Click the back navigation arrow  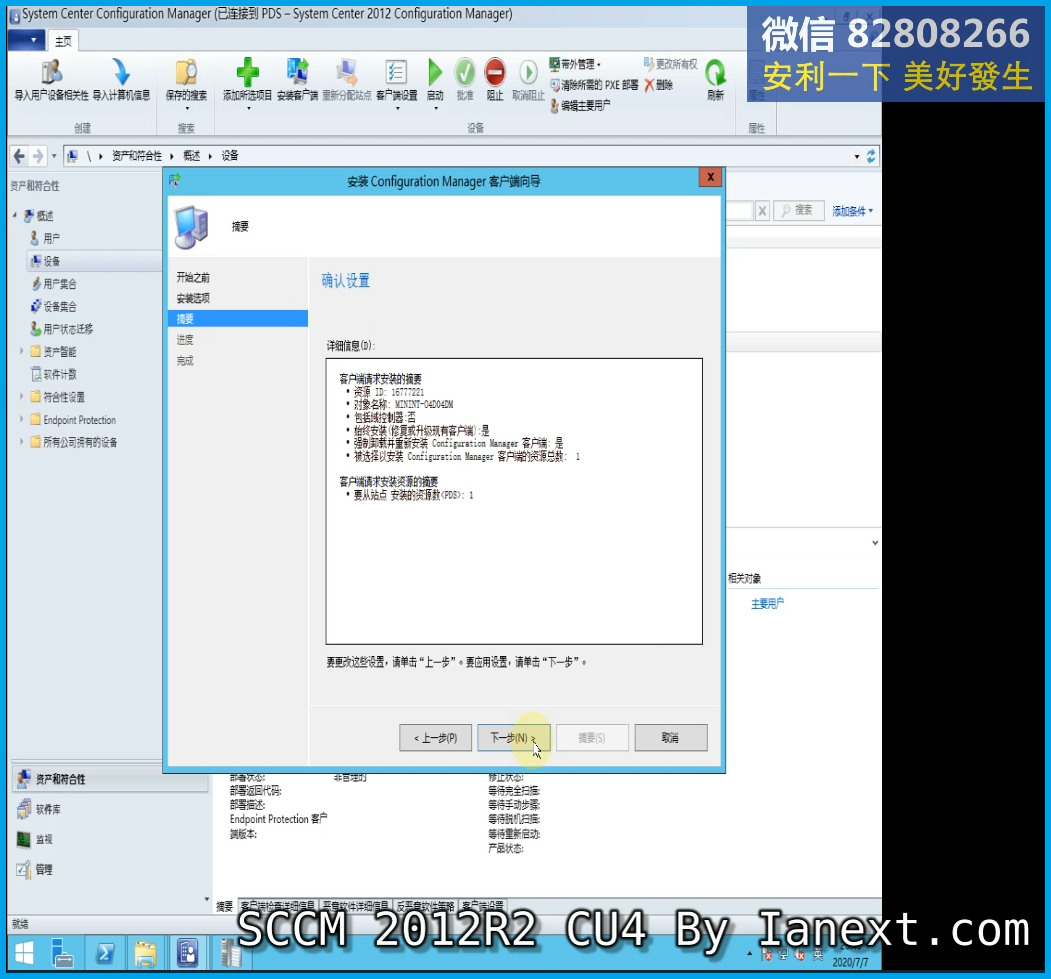pyautogui.click(x=19, y=156)
